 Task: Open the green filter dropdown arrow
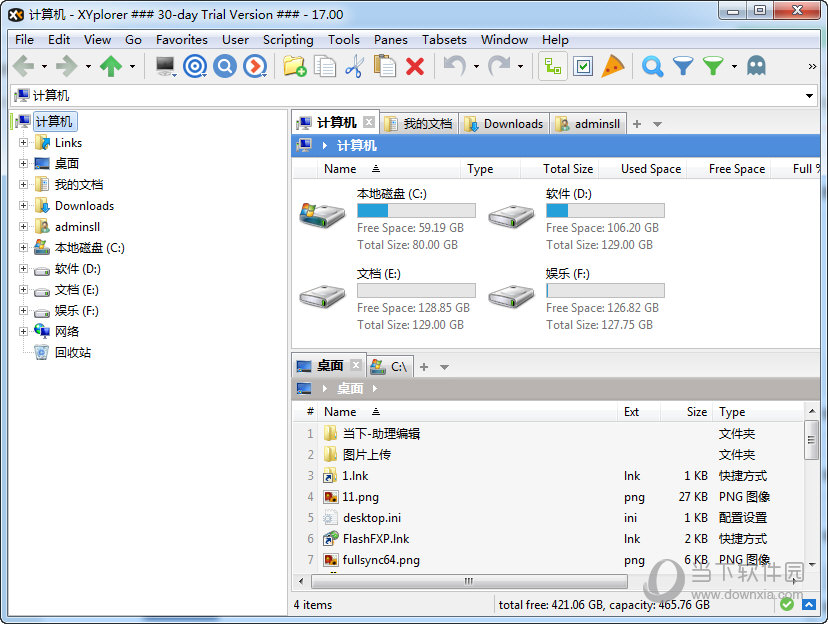pos(734,67)
